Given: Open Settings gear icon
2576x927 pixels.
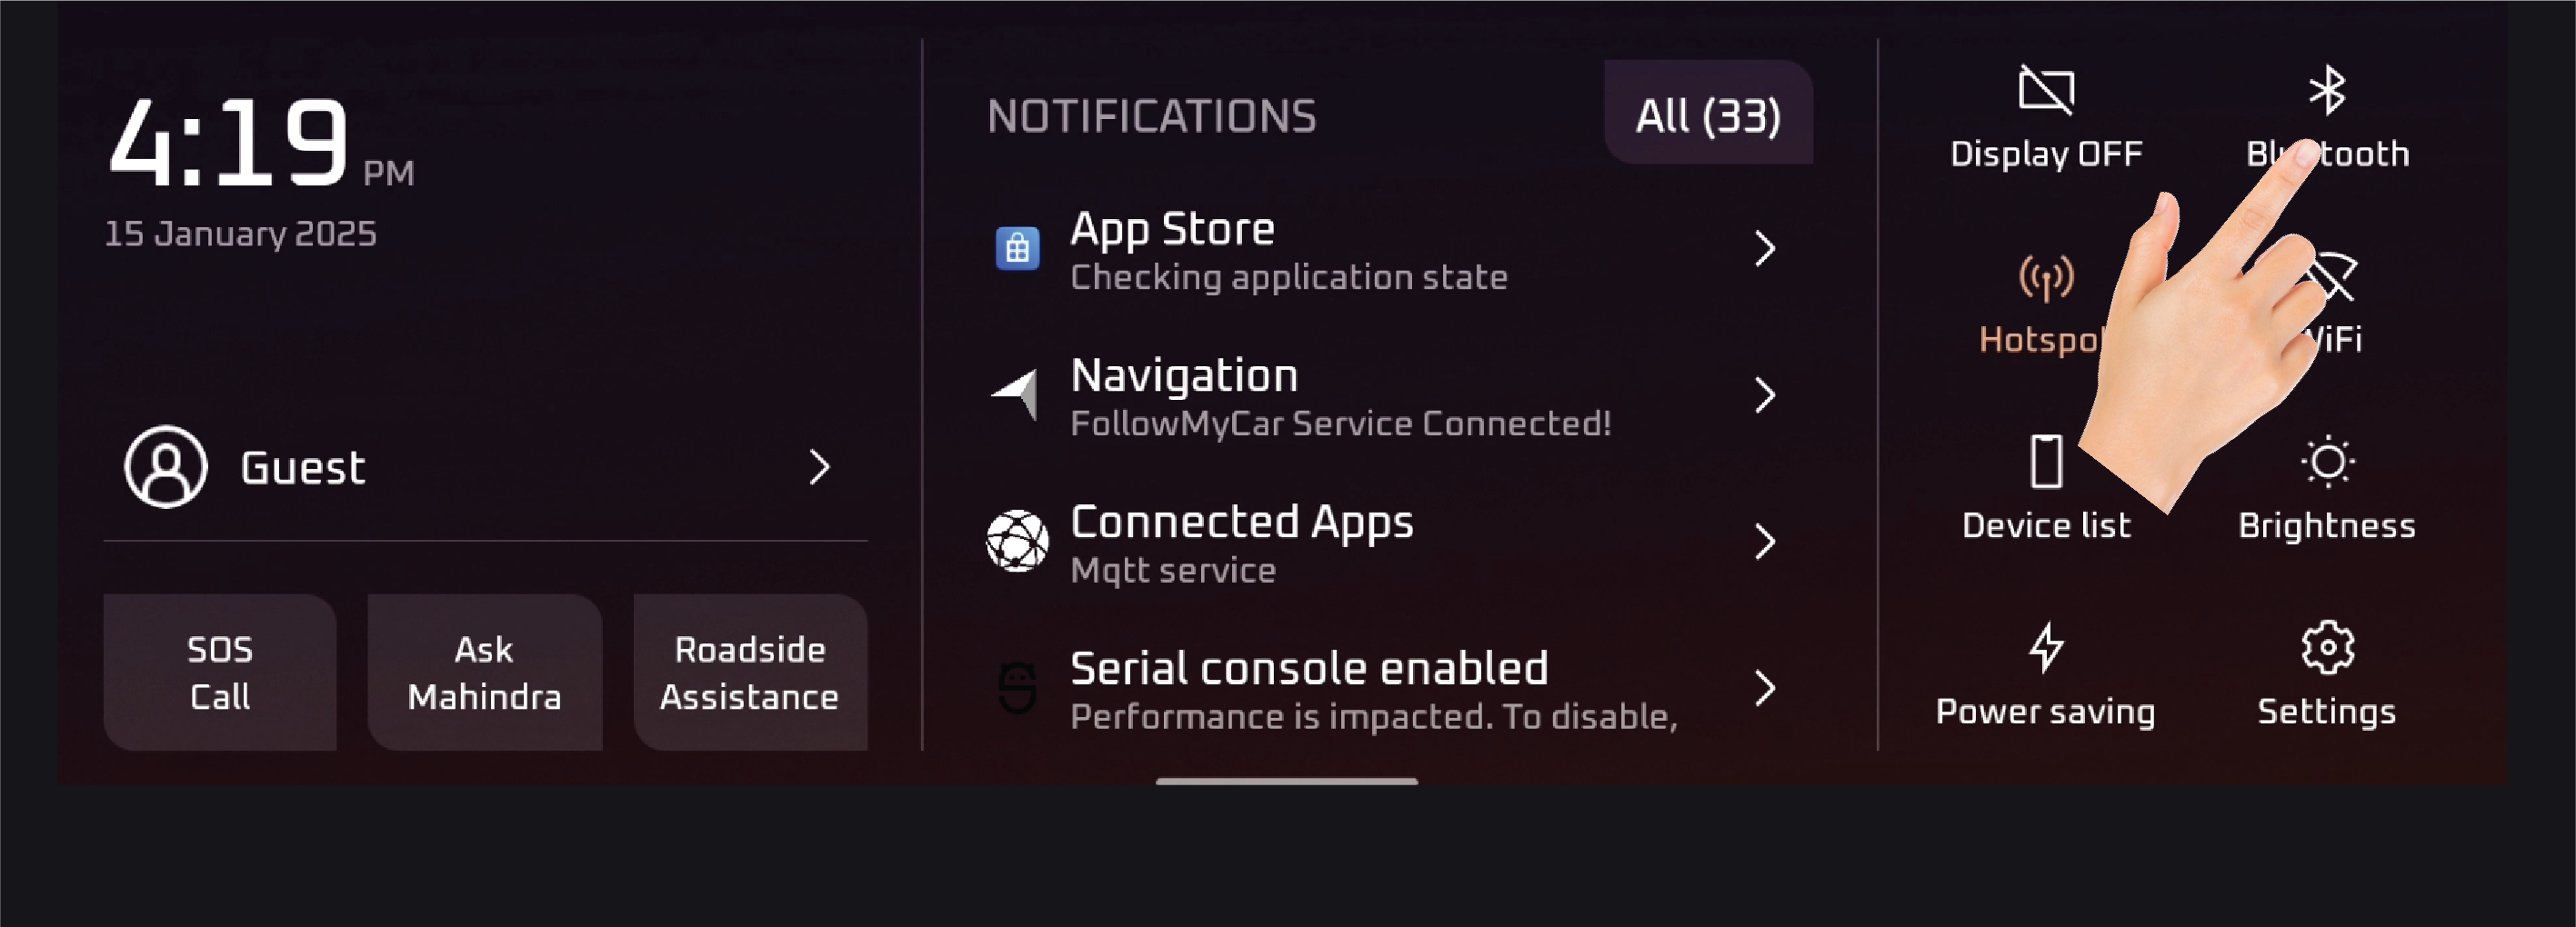Looking at the screenshot, I should 2327,648.
